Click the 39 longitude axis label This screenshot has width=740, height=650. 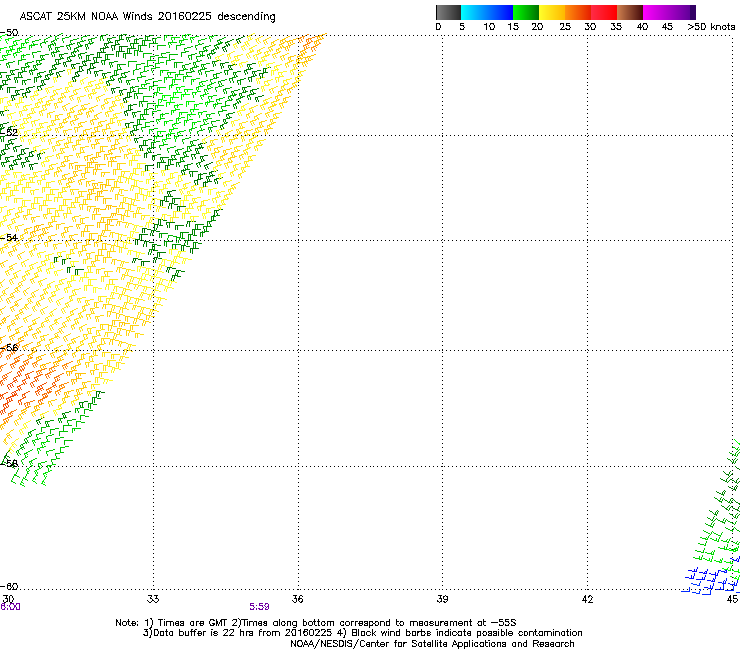(442, 599)
